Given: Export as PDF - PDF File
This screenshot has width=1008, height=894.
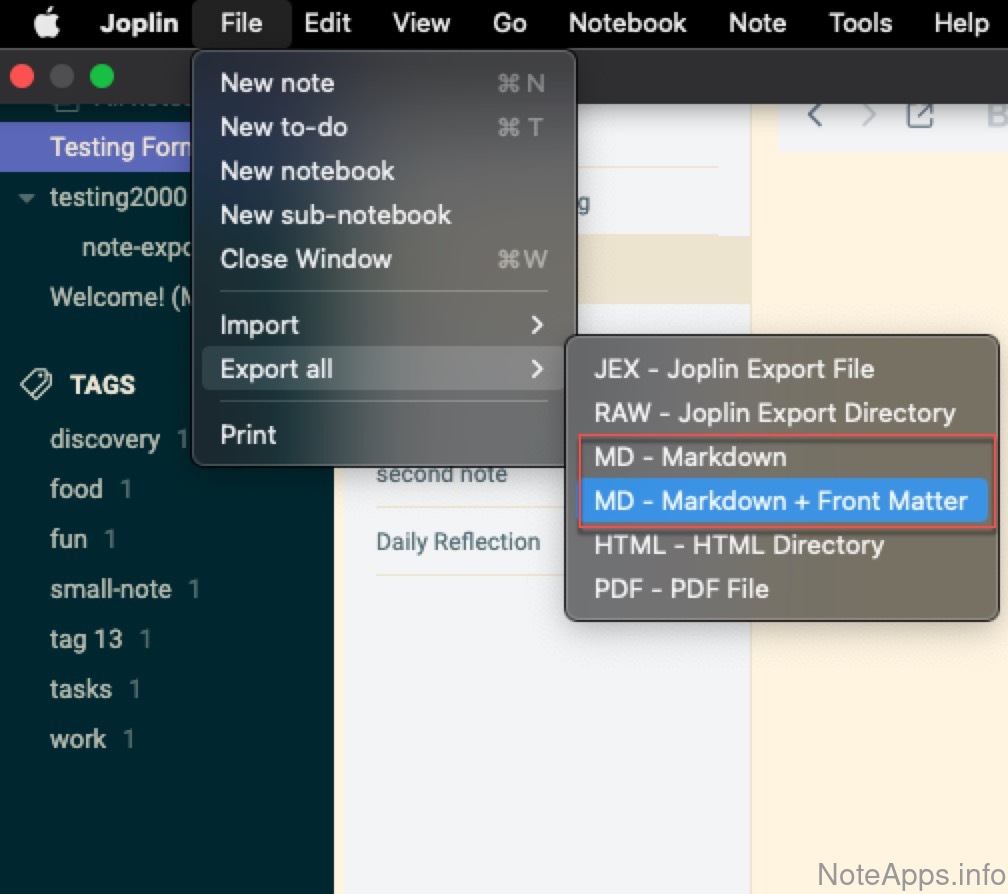Looking at the screenshot, I should click(681, 589).
